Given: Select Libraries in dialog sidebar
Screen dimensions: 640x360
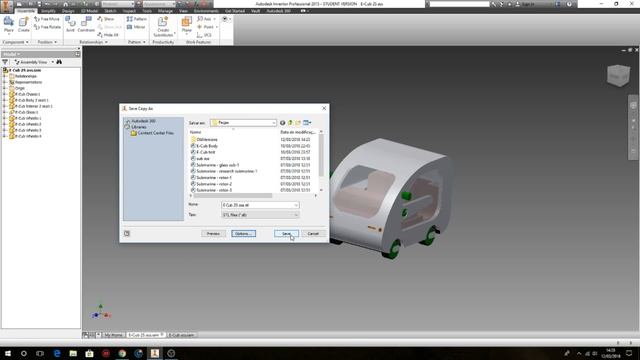Looking at the screenshot, I should pyautogui.click(x=138, y=127).
